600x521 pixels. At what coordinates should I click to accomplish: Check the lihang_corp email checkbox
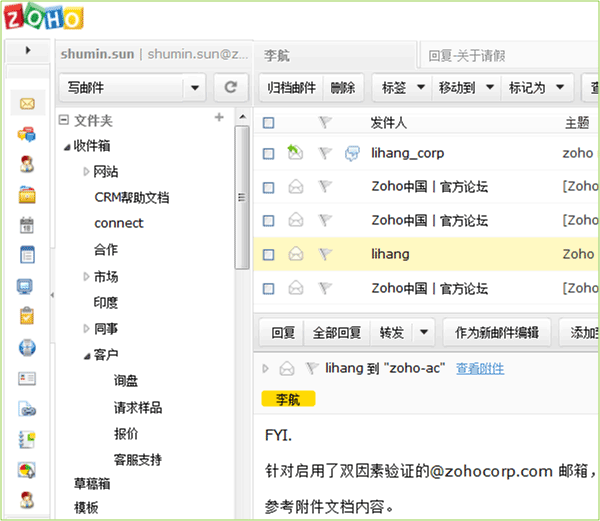[x=269, y=154]
